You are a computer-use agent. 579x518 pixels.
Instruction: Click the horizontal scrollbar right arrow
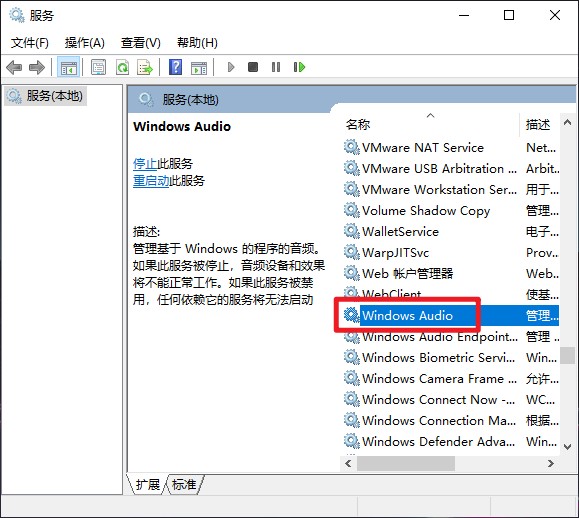point(551,463)
